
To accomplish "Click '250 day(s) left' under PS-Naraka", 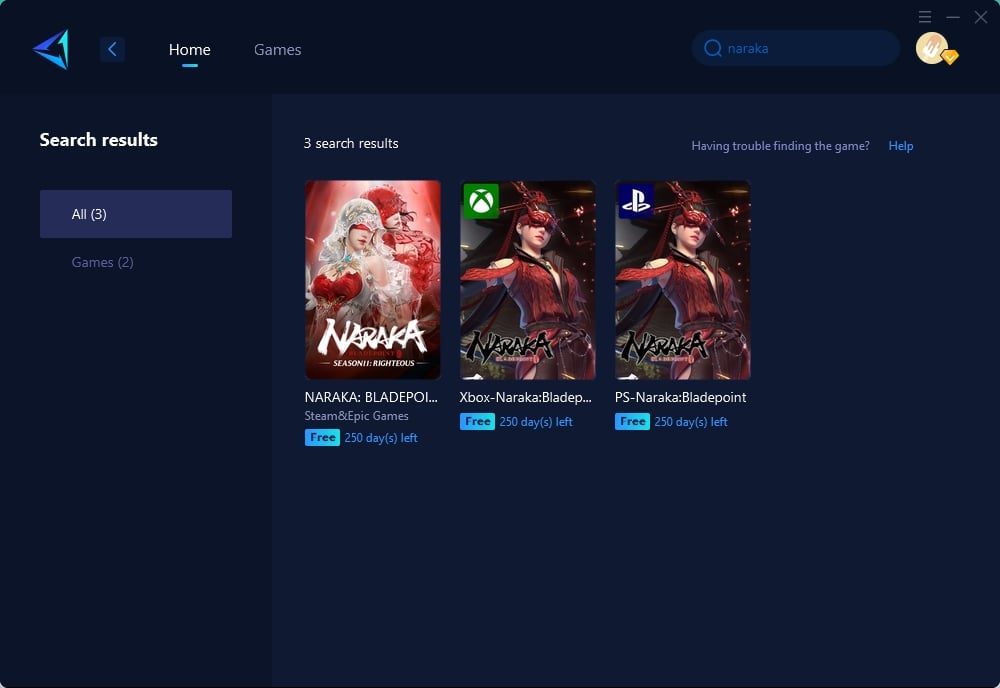I will pyautogui.click(x=691, y=421).
